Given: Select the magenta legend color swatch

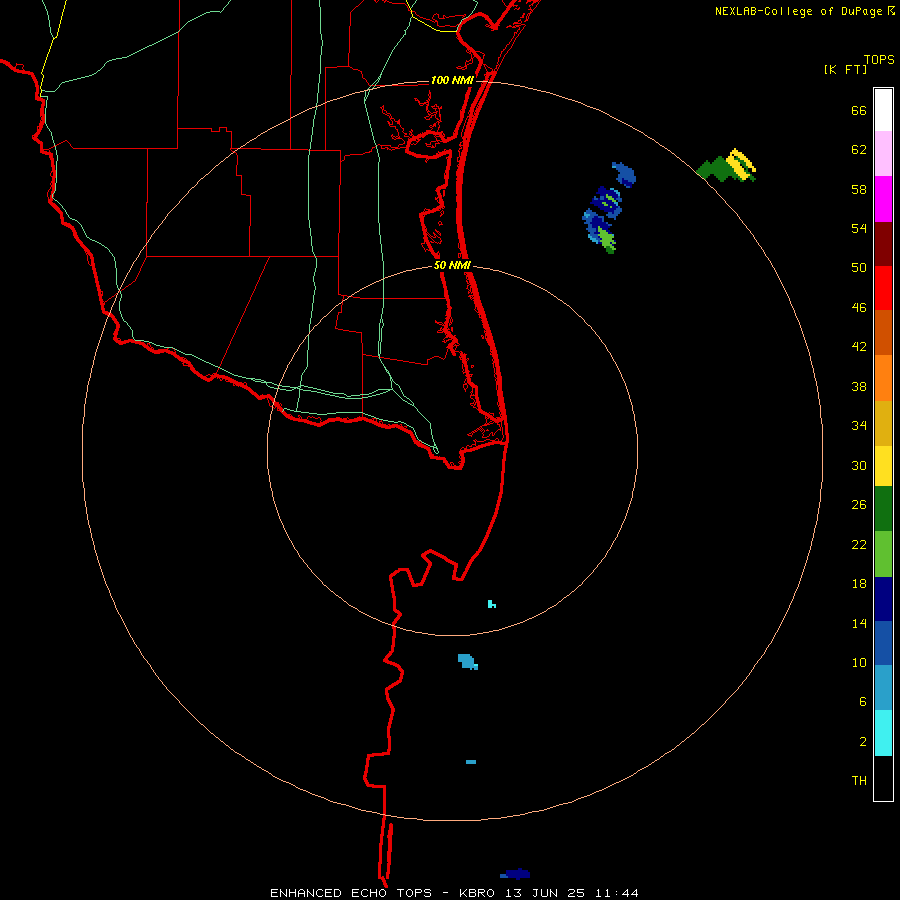Looking at the screenshot, I should pyautogui.click(x=883, y=199).
